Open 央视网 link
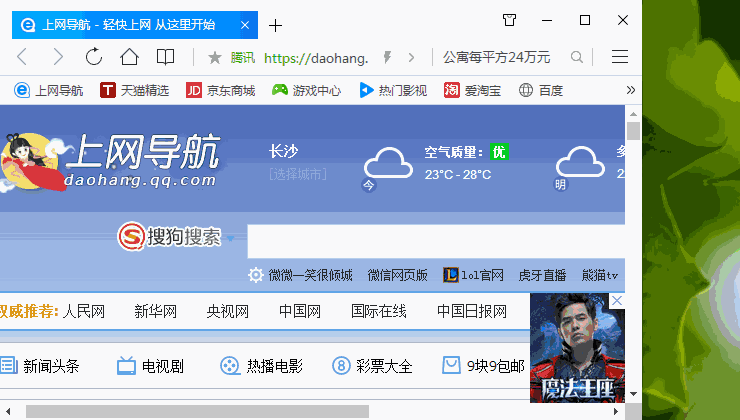This screenshot has width=740, height=420. 227,311
